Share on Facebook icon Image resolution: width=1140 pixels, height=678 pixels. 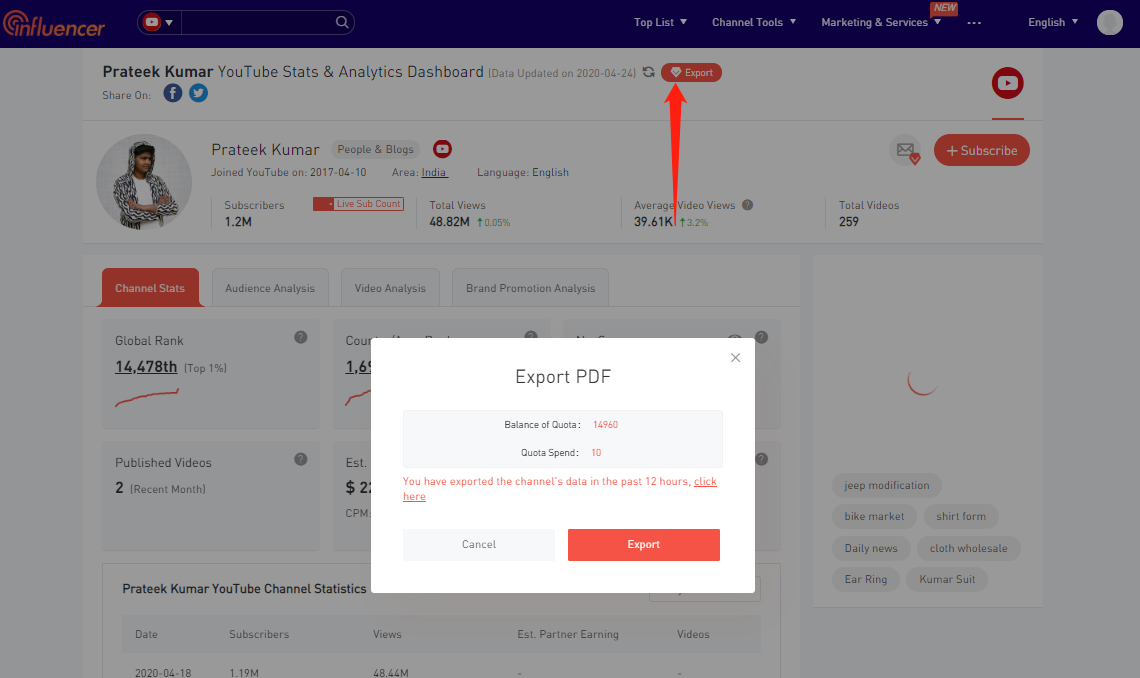click(172, 93)
